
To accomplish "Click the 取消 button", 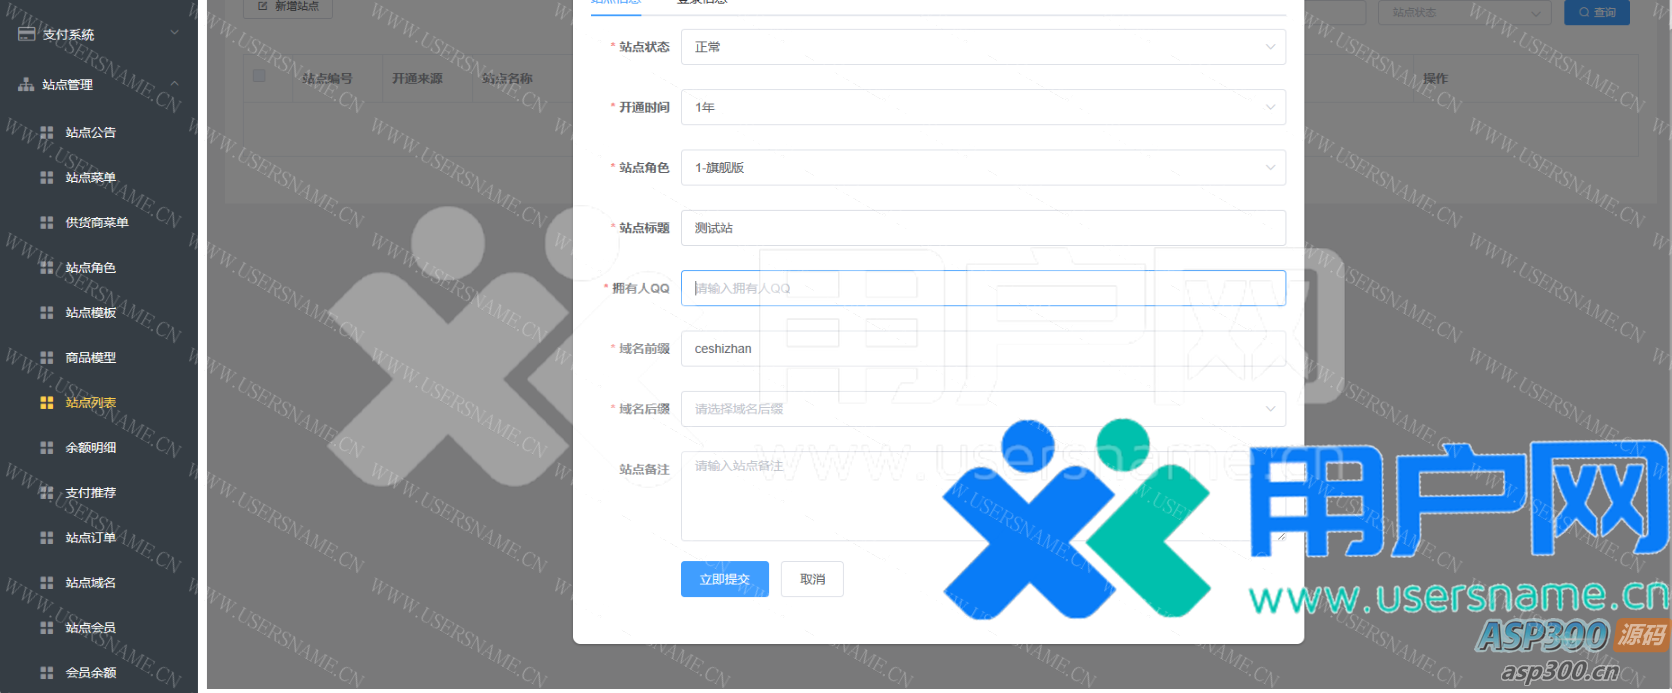I will pyautogui.click(x=813, y=579).
